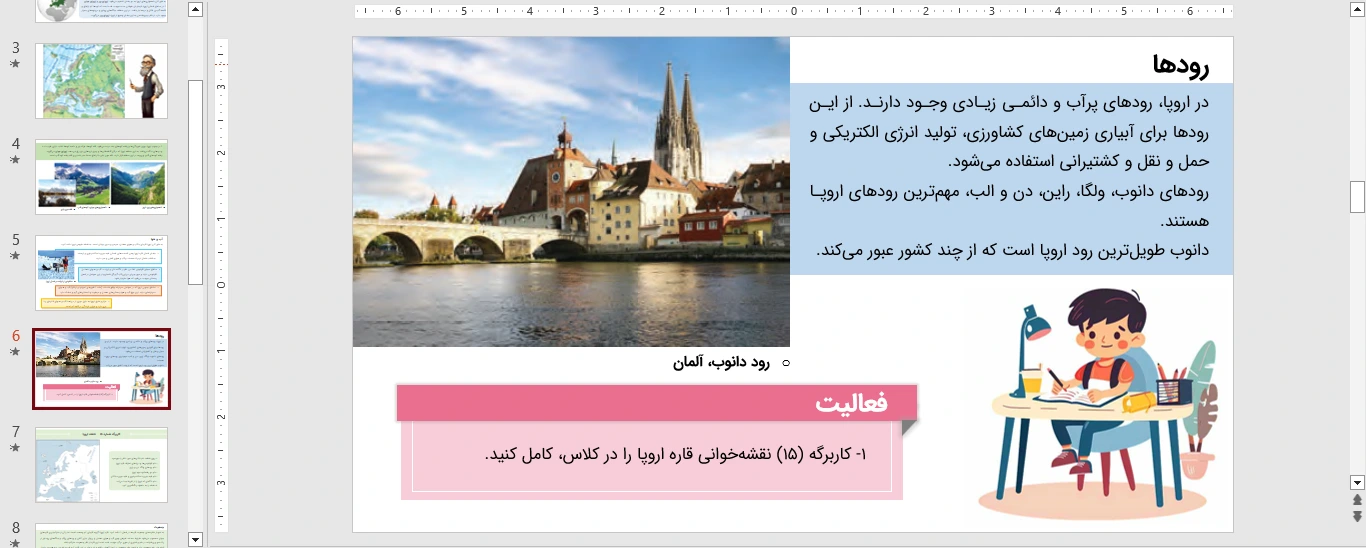Click the main editor scroll-down arrow
1366x548 pixels.
pyautogui.click(x=1357, y=481)
